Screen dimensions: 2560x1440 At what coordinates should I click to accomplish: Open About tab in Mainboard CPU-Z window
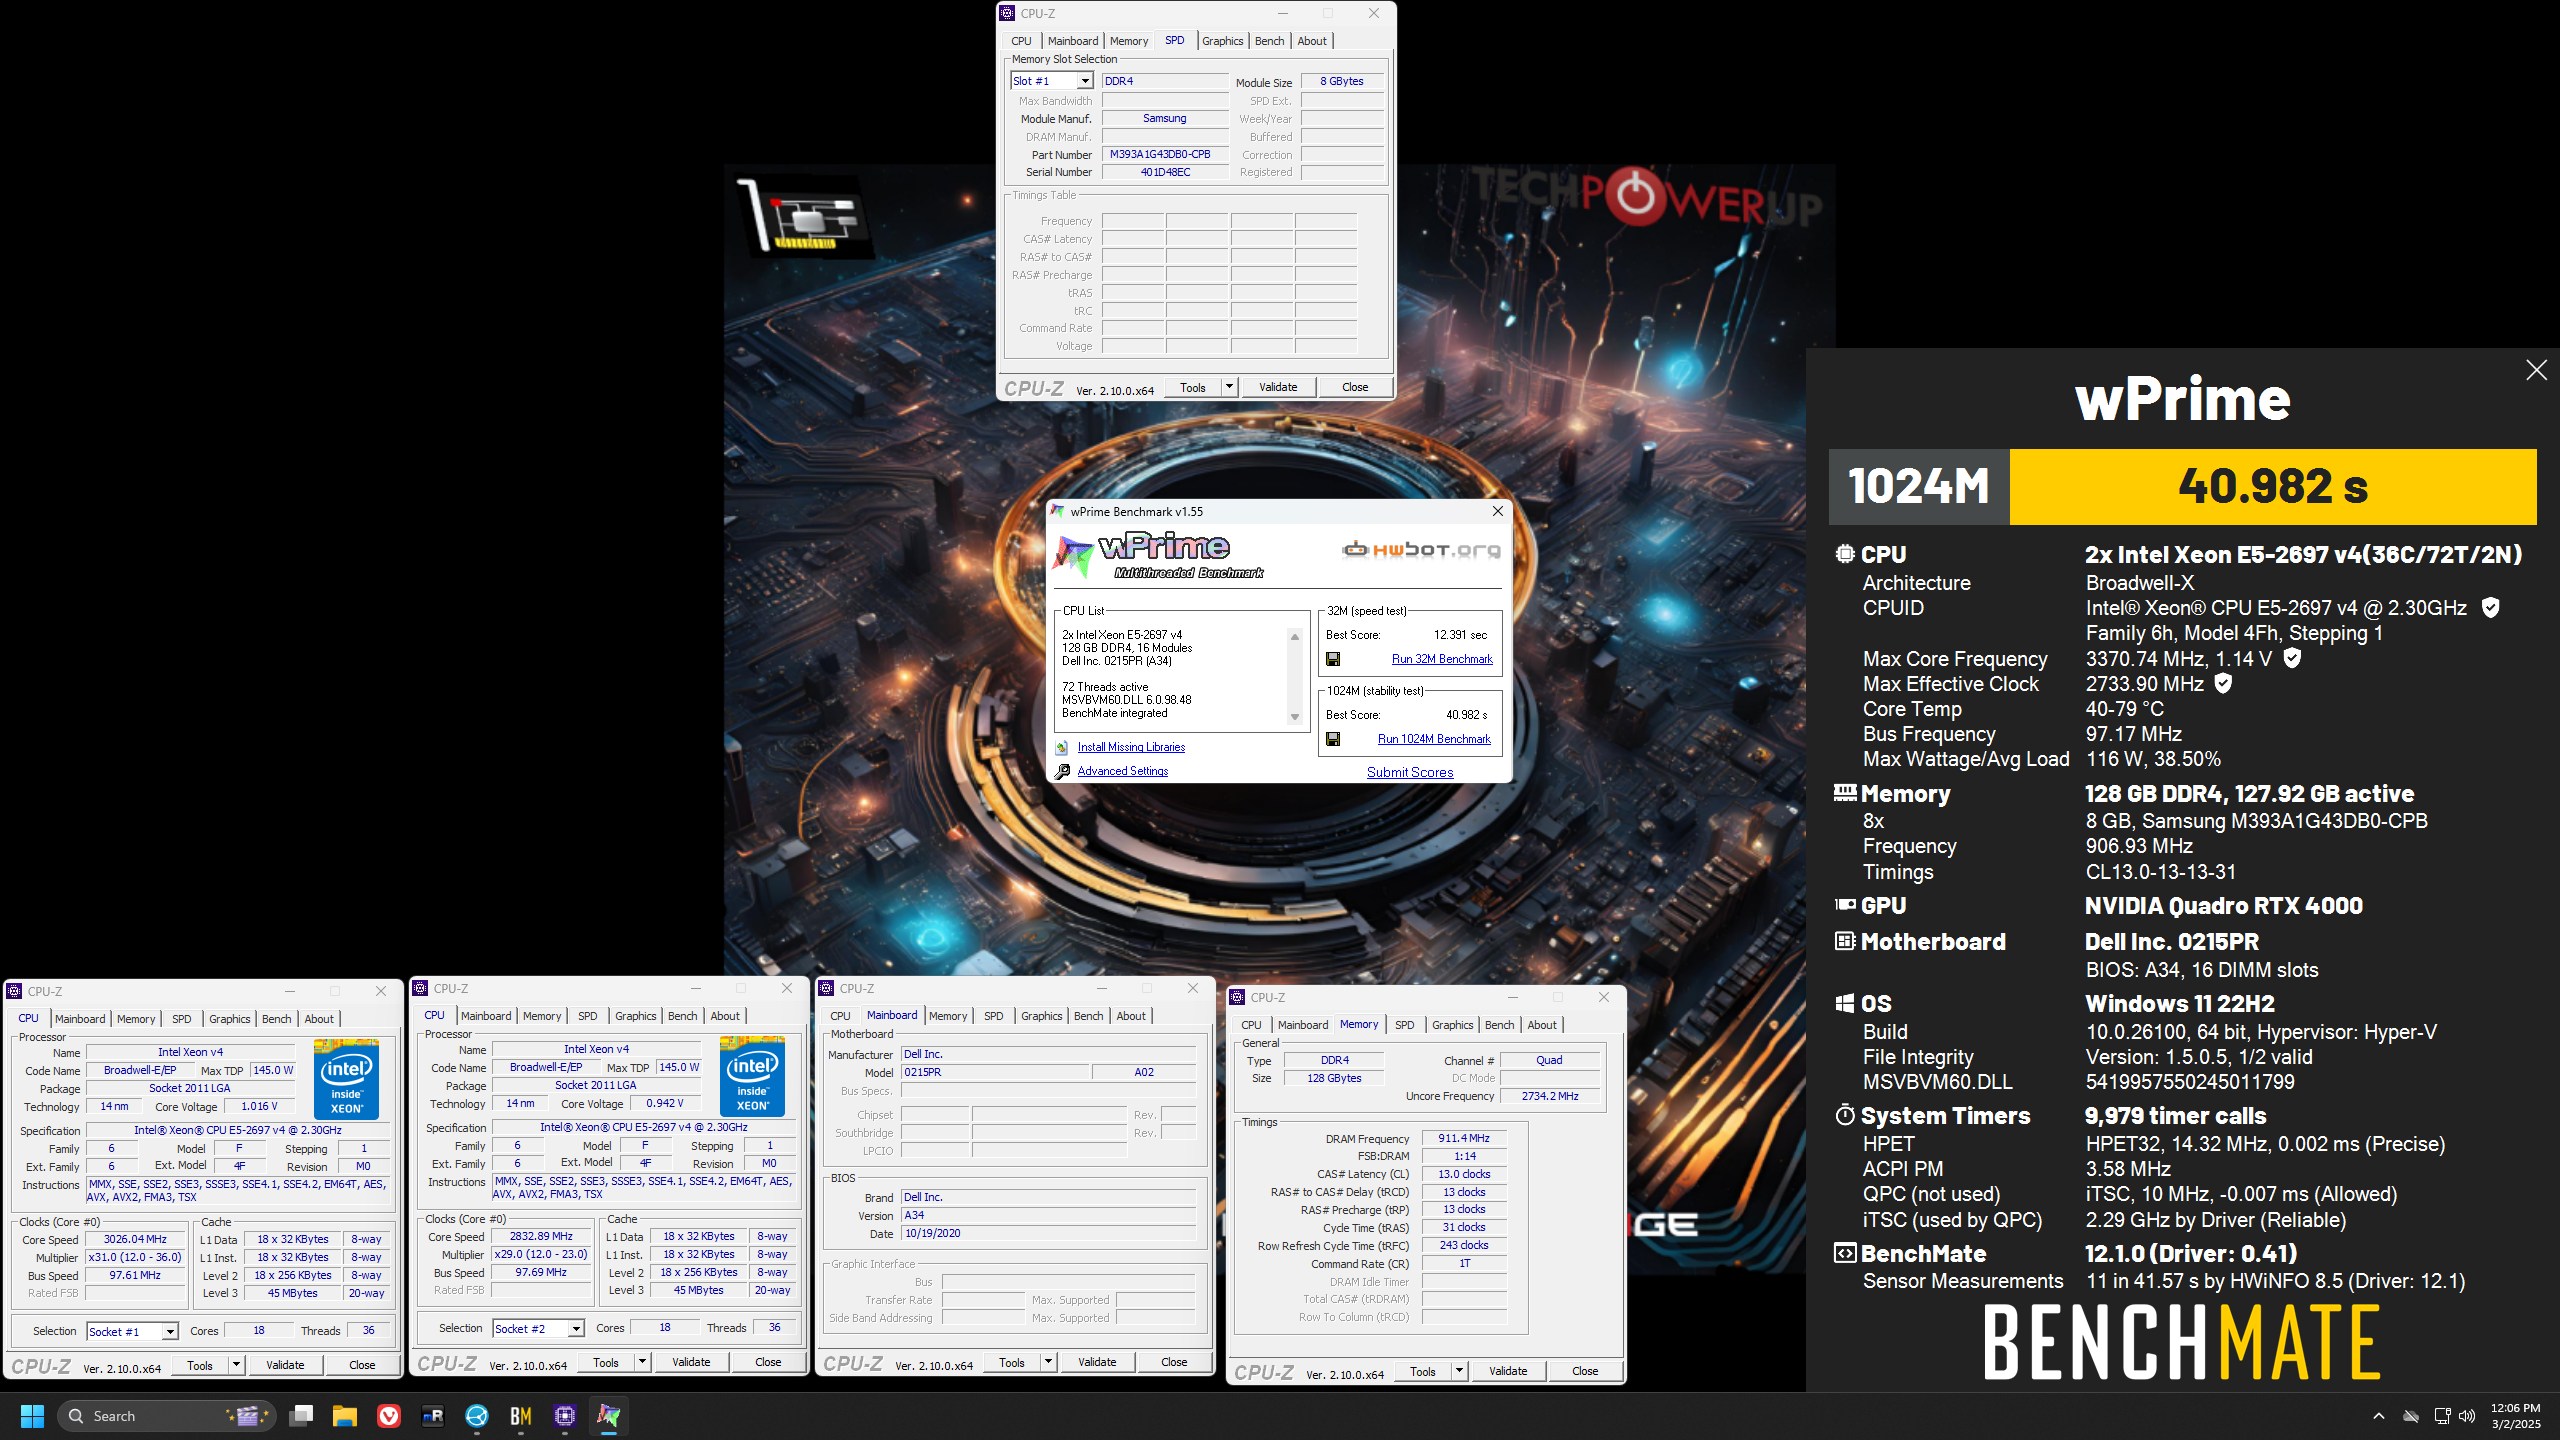click(1131, 1016)
